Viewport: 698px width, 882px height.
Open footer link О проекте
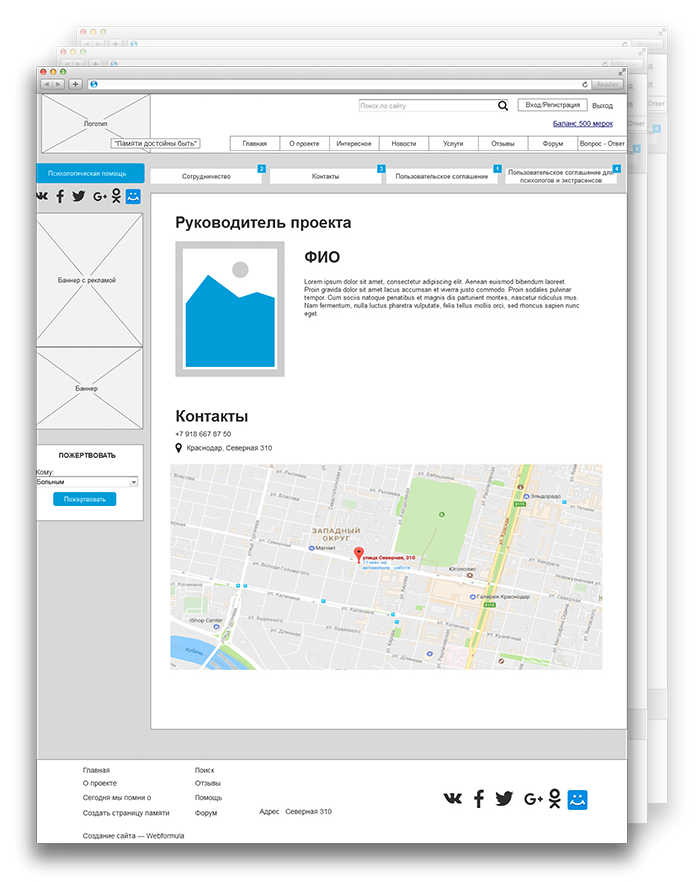point(100,783)
